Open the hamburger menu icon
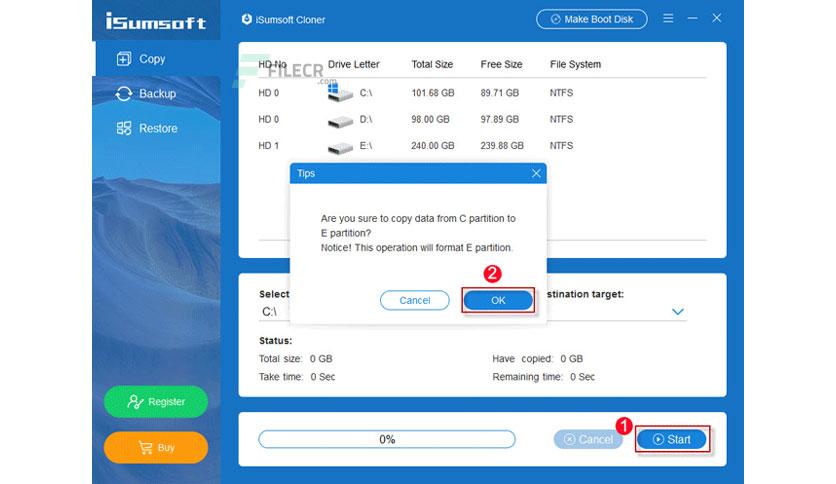836x484 pixels. coord(668,19)
